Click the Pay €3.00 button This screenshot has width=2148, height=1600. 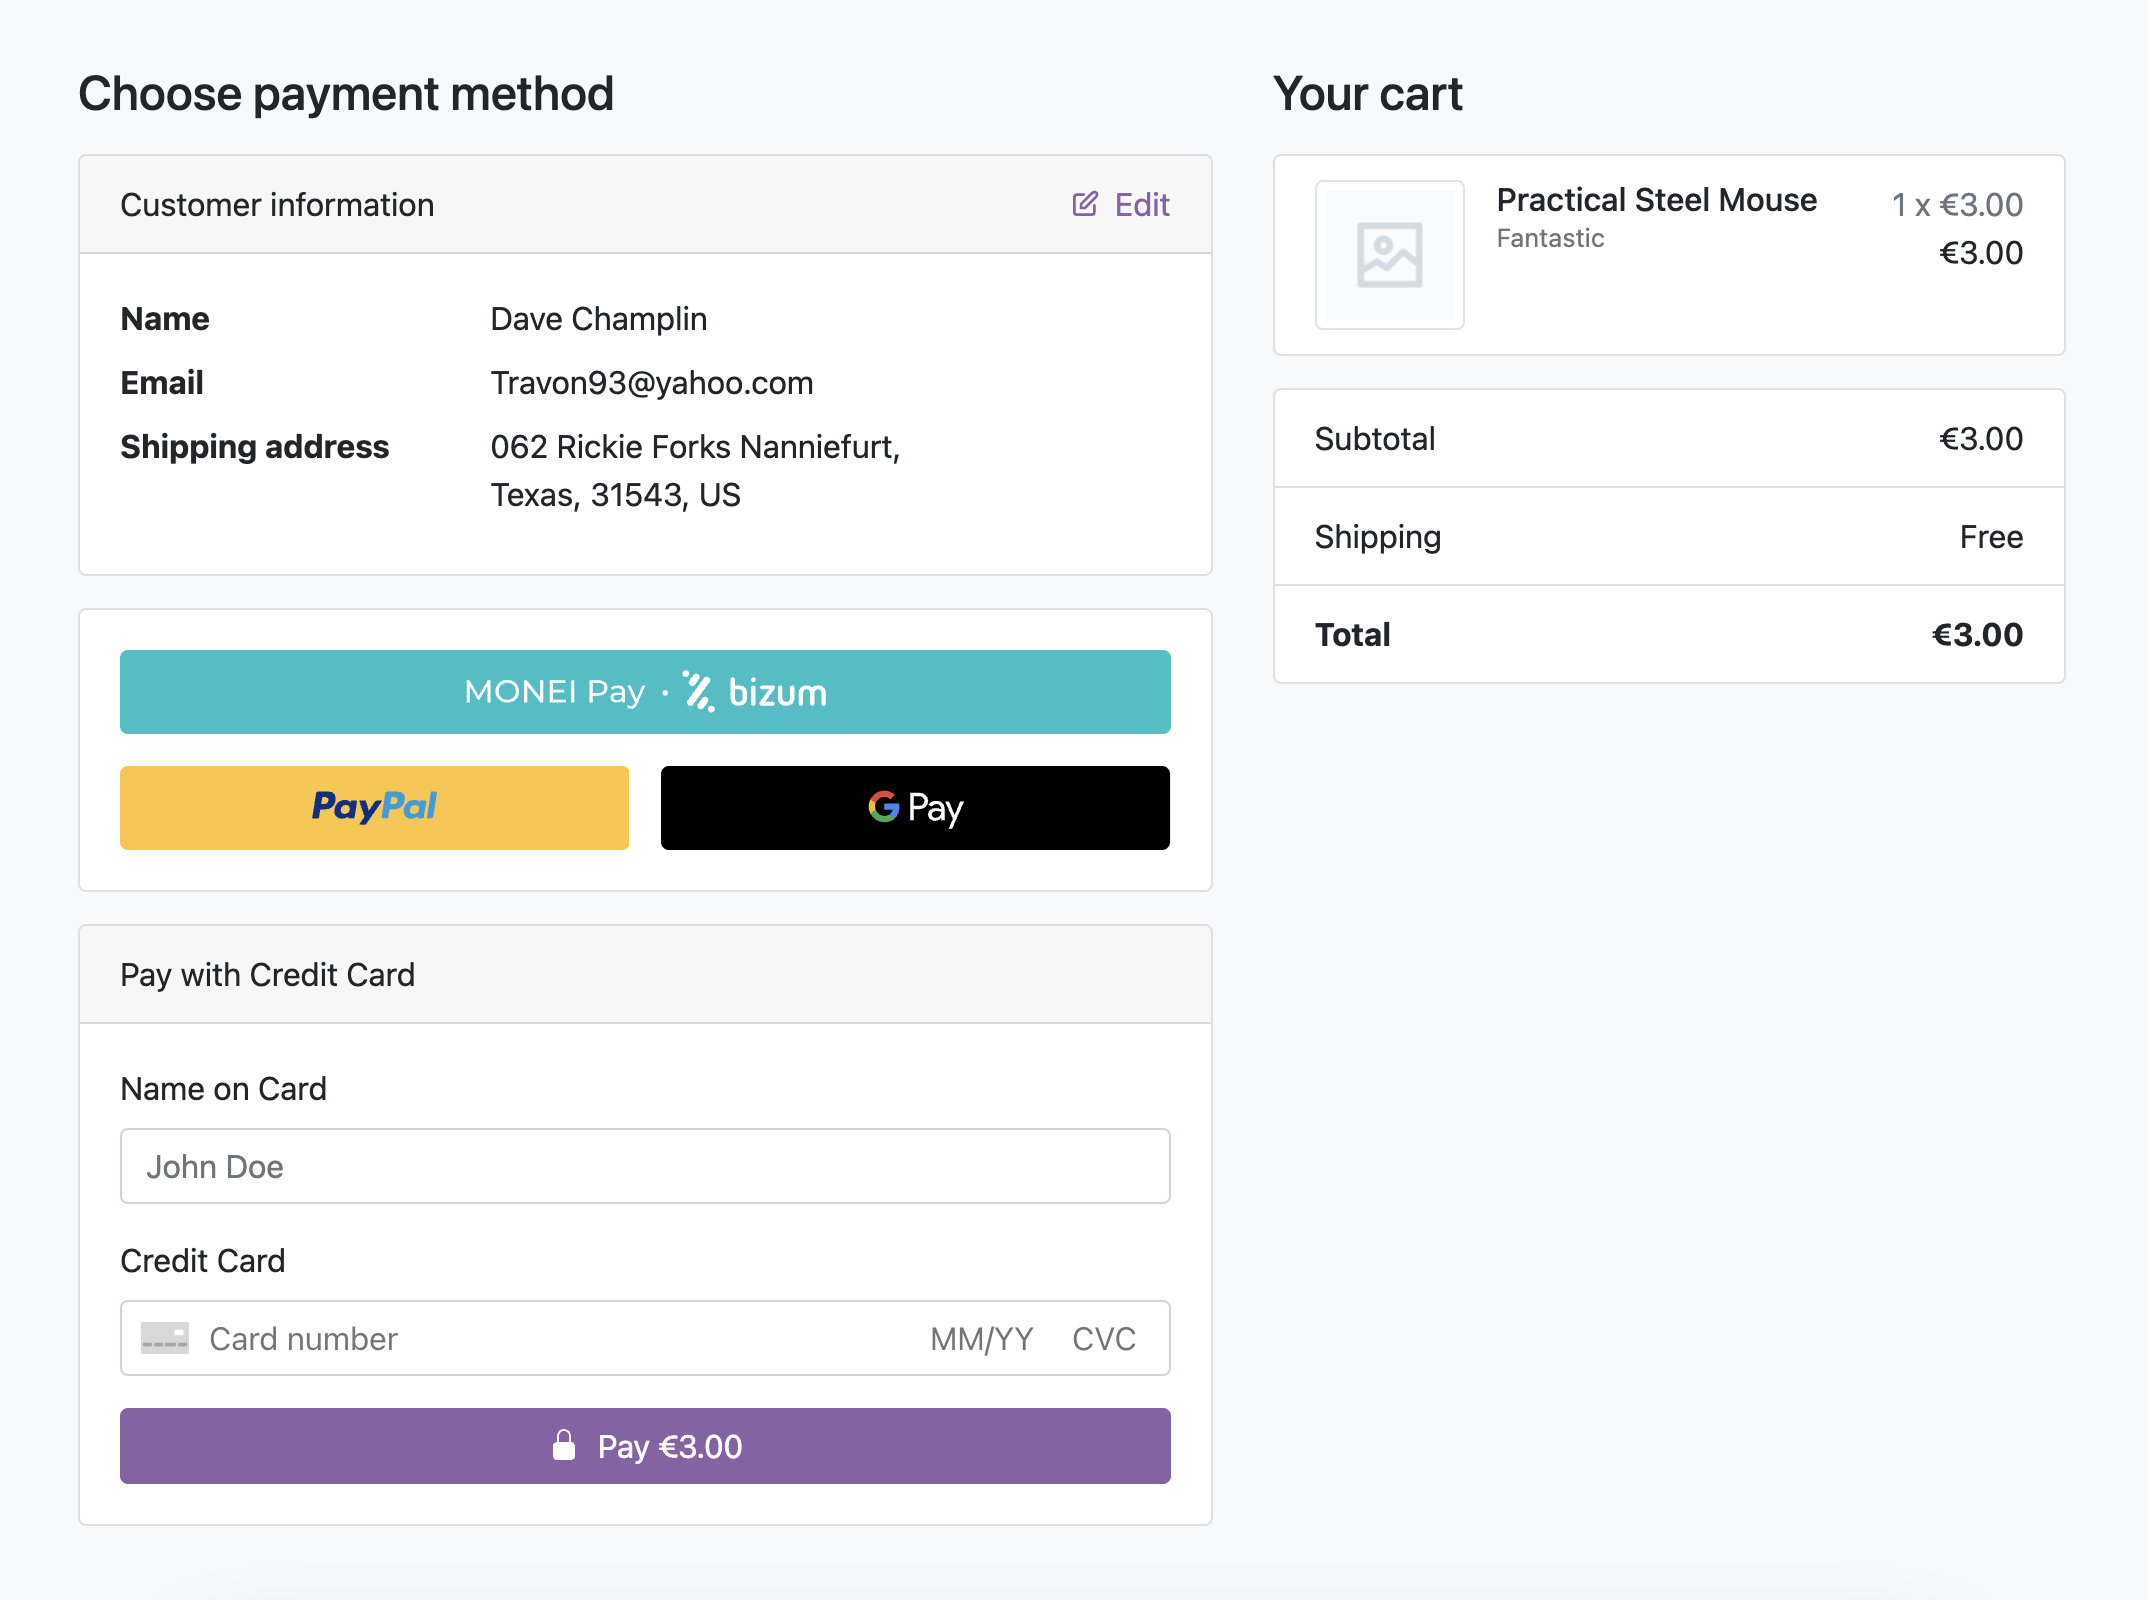645,1446
